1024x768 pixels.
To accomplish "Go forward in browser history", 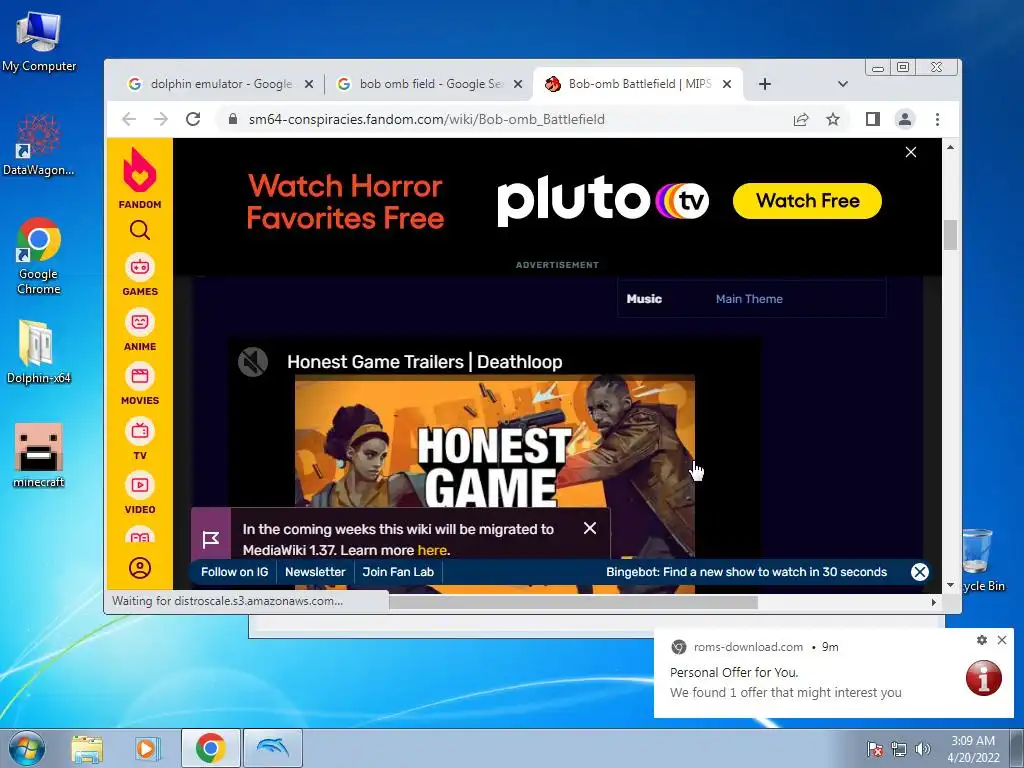I will click(161, 119).
